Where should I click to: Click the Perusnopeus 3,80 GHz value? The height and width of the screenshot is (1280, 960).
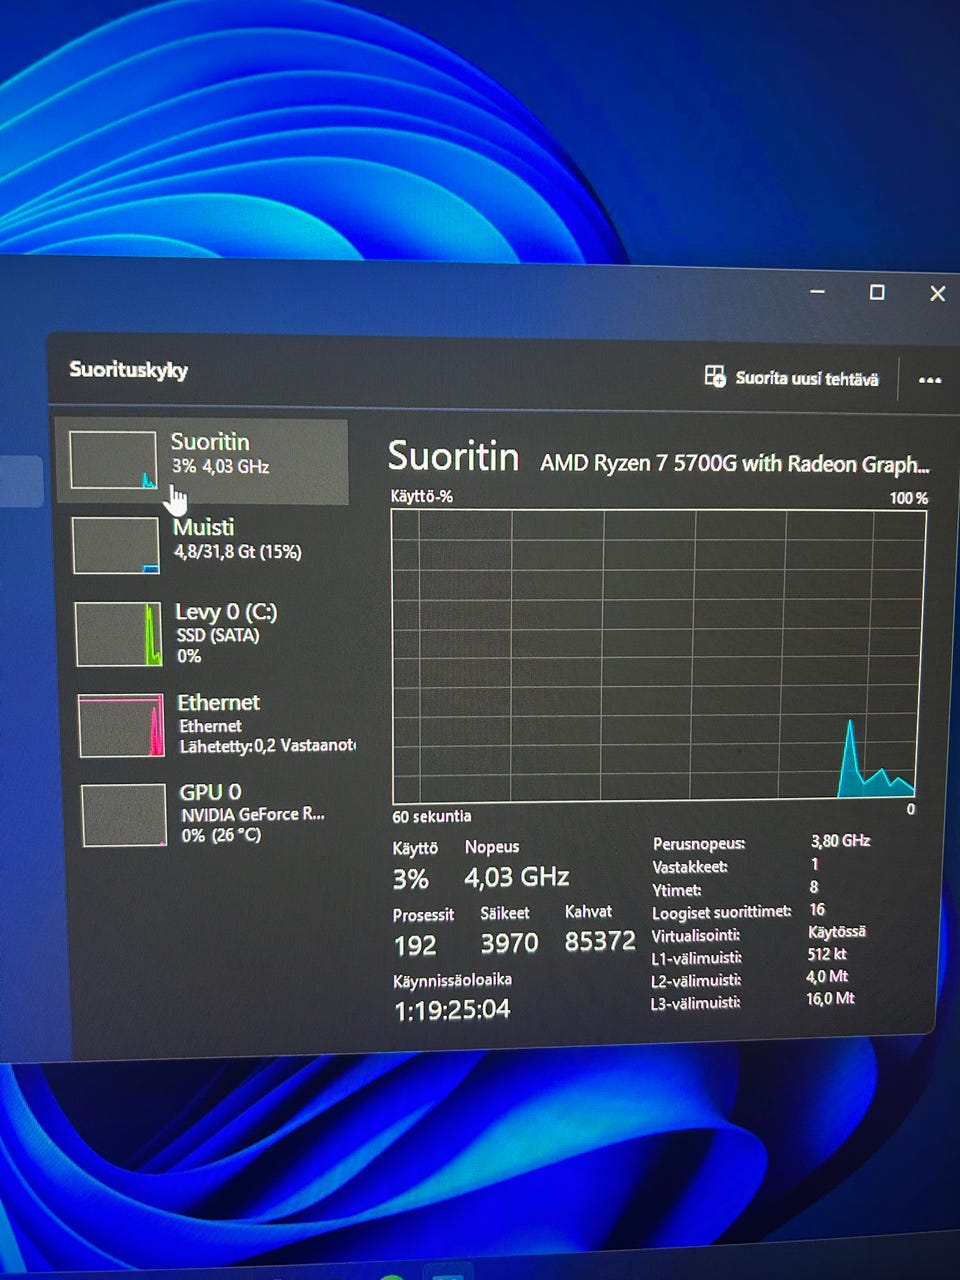840,841
